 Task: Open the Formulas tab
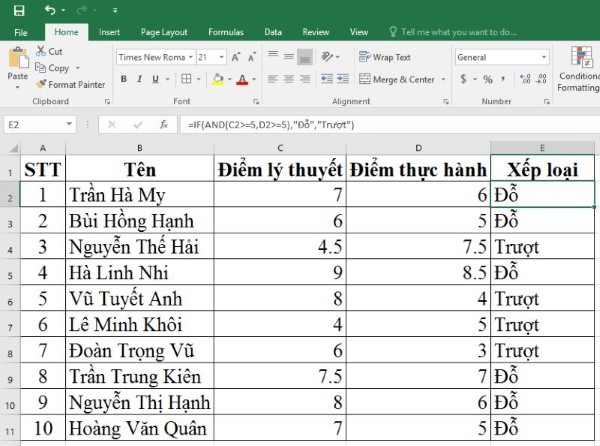point(226,32)
